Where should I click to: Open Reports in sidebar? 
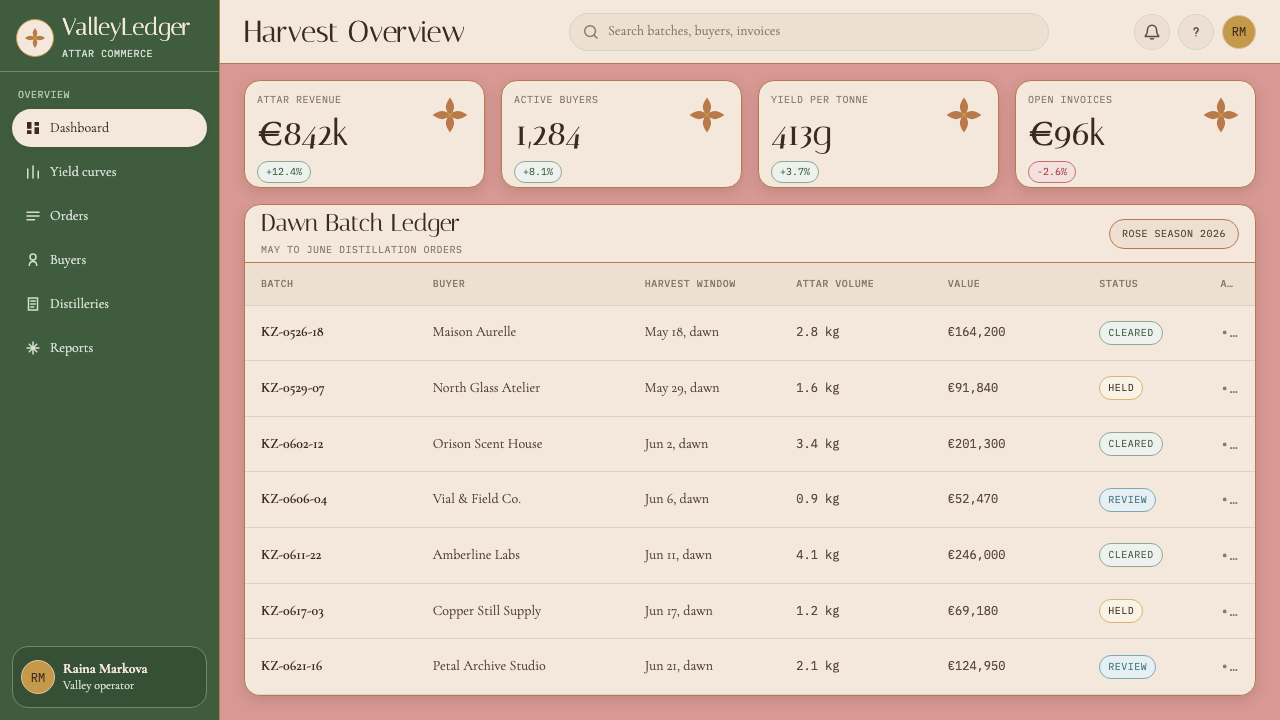click(109, 348)
